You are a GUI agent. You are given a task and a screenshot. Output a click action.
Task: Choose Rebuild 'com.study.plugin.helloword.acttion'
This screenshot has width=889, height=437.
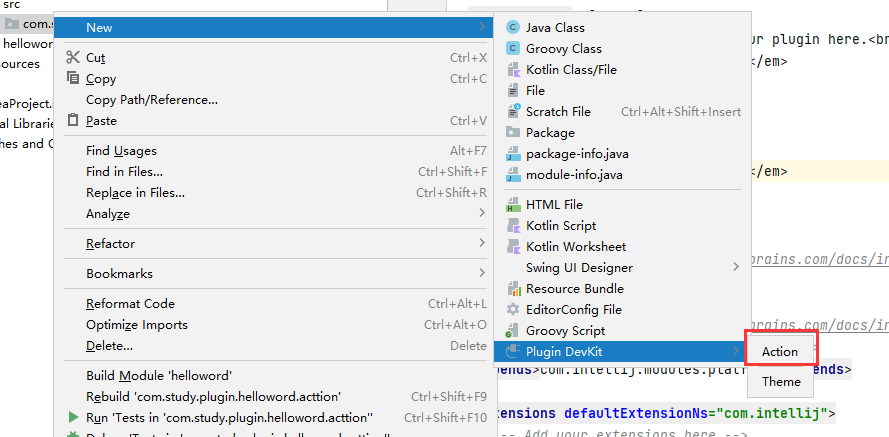[x=274, y=396]
